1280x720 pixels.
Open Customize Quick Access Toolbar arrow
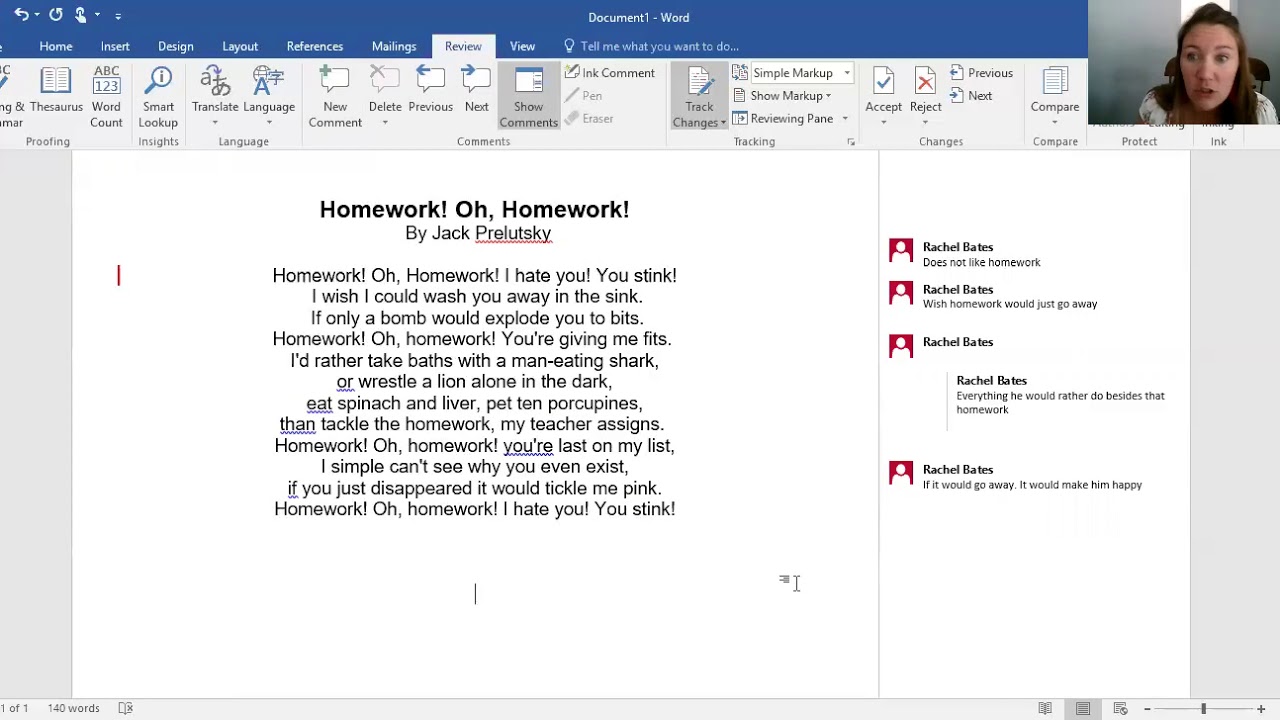(x=118, y=16)
